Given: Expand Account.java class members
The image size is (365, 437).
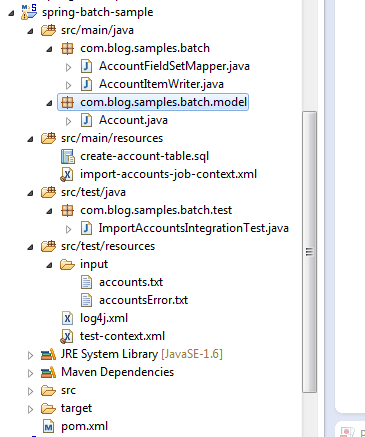Looking at the screenshot, I should (68, 121).
